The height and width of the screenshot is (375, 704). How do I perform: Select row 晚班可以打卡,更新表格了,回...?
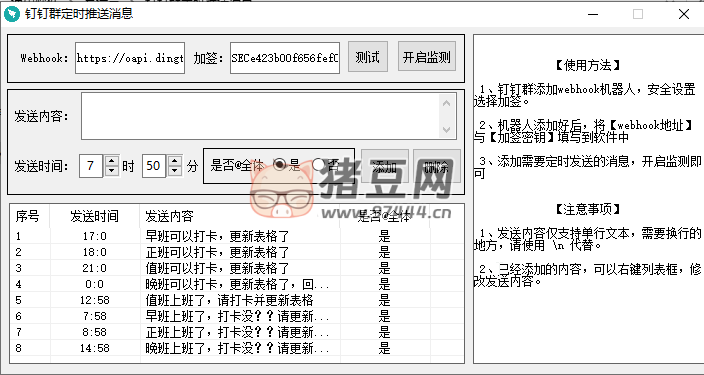[237, 284]
